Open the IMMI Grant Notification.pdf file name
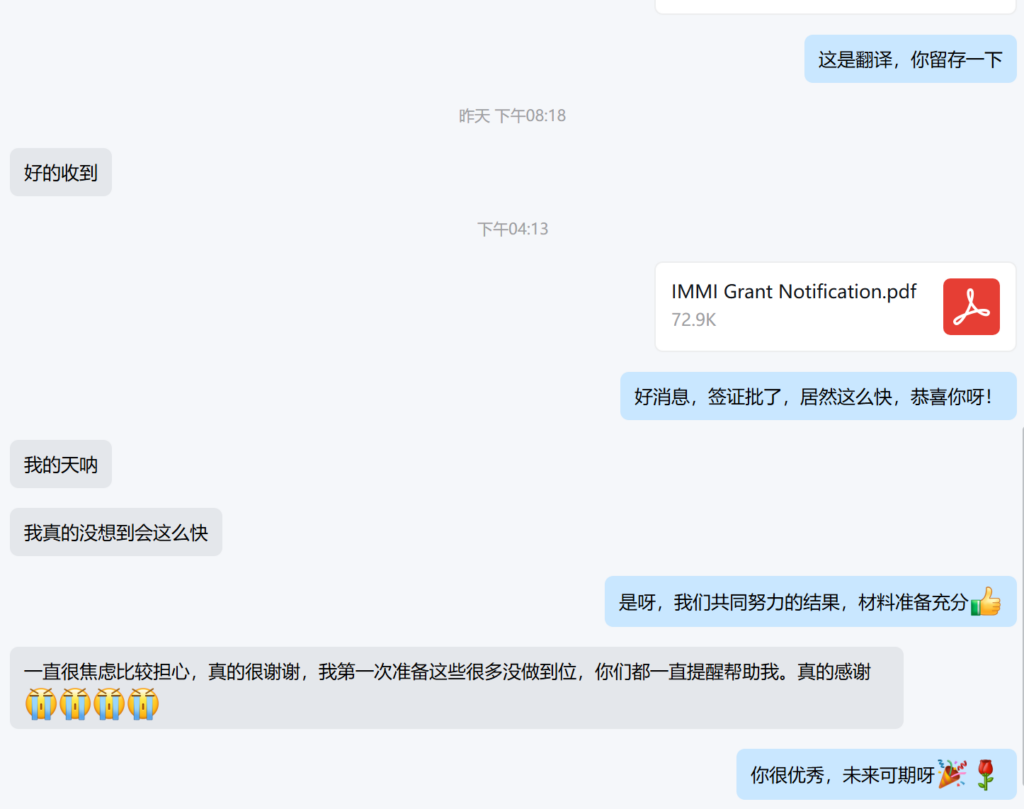 click(x=793, y=292)
